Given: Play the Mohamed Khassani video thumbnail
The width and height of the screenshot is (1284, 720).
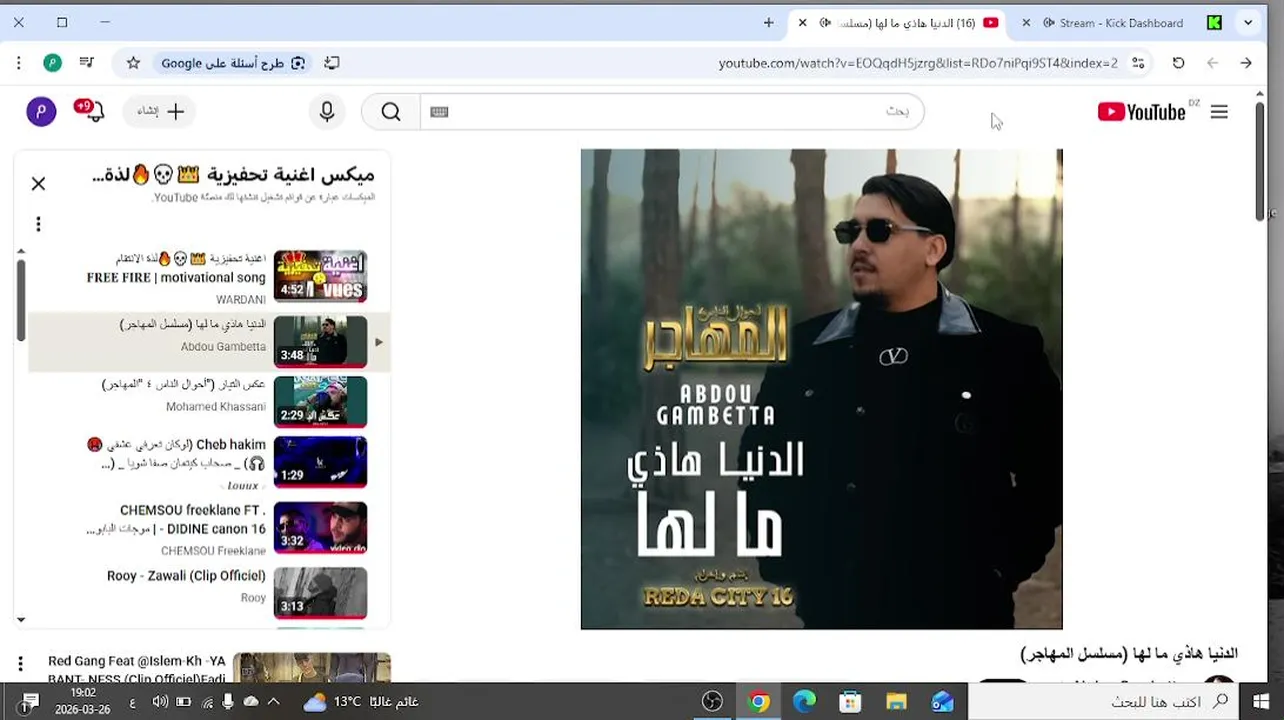Looking at the screenshot, I should point(320,401).
